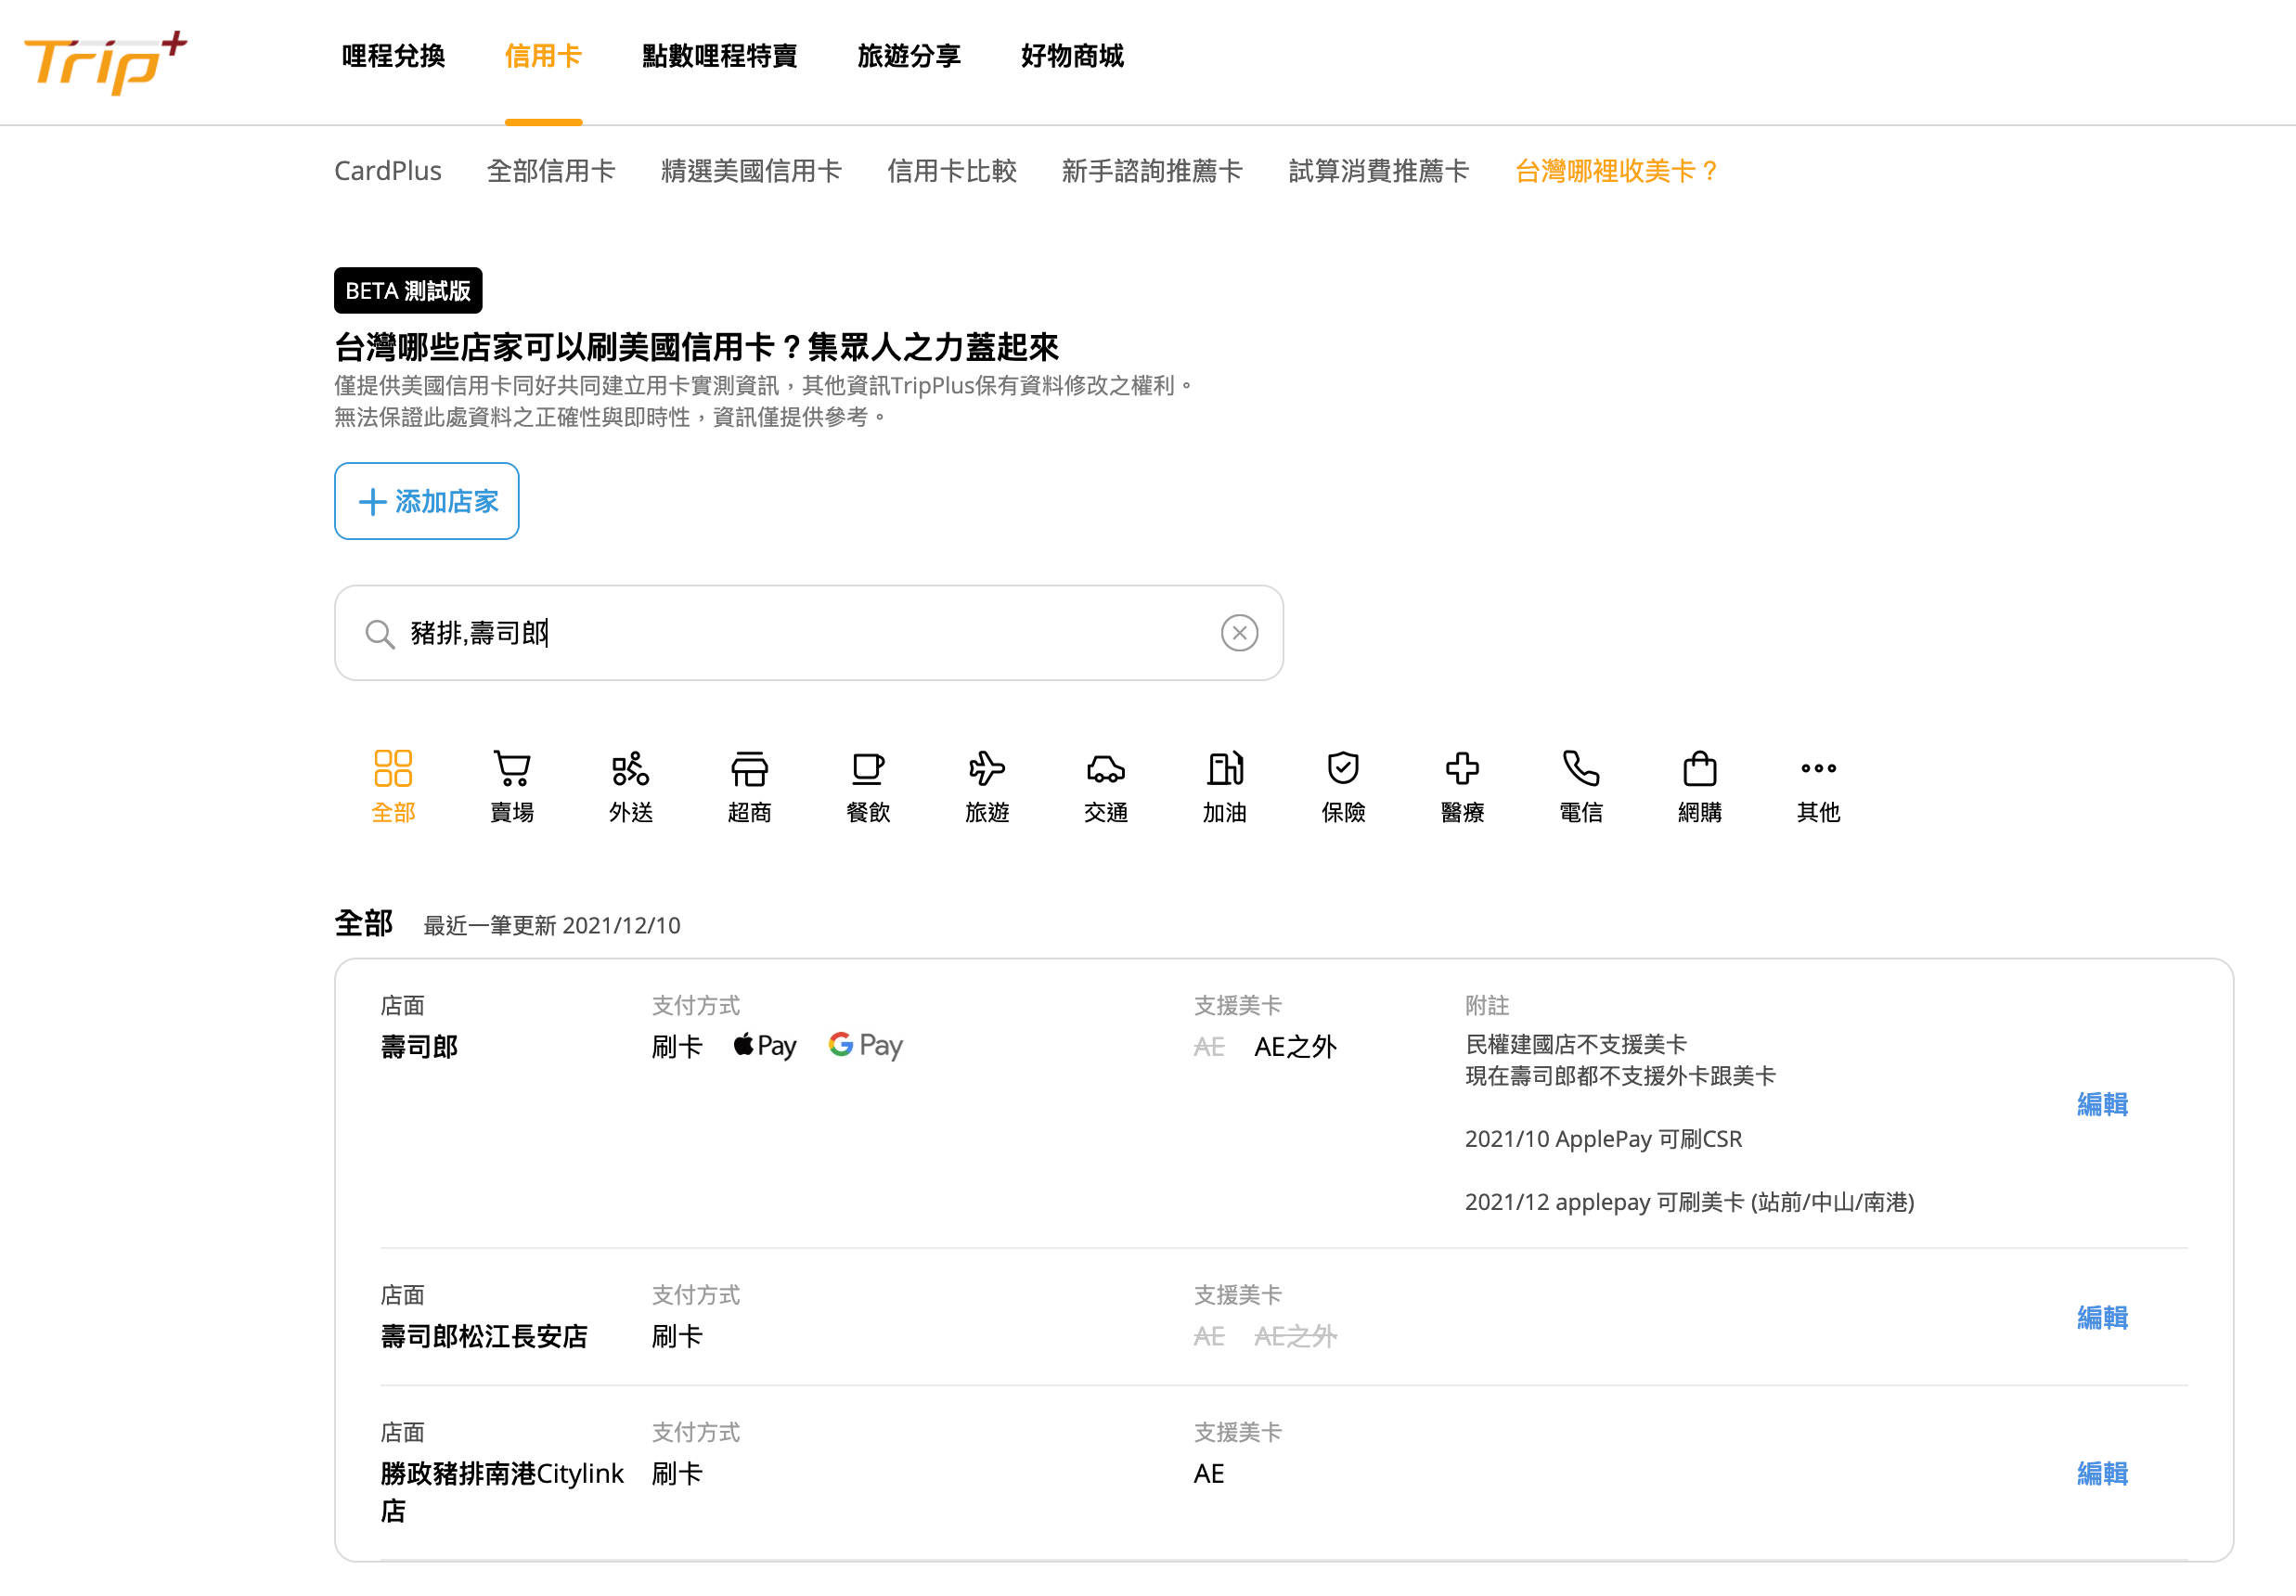Open the 保險 insurance category filter
Image resolution: width=2296 pixels, height=1596 pixels.
[1343, 785]
